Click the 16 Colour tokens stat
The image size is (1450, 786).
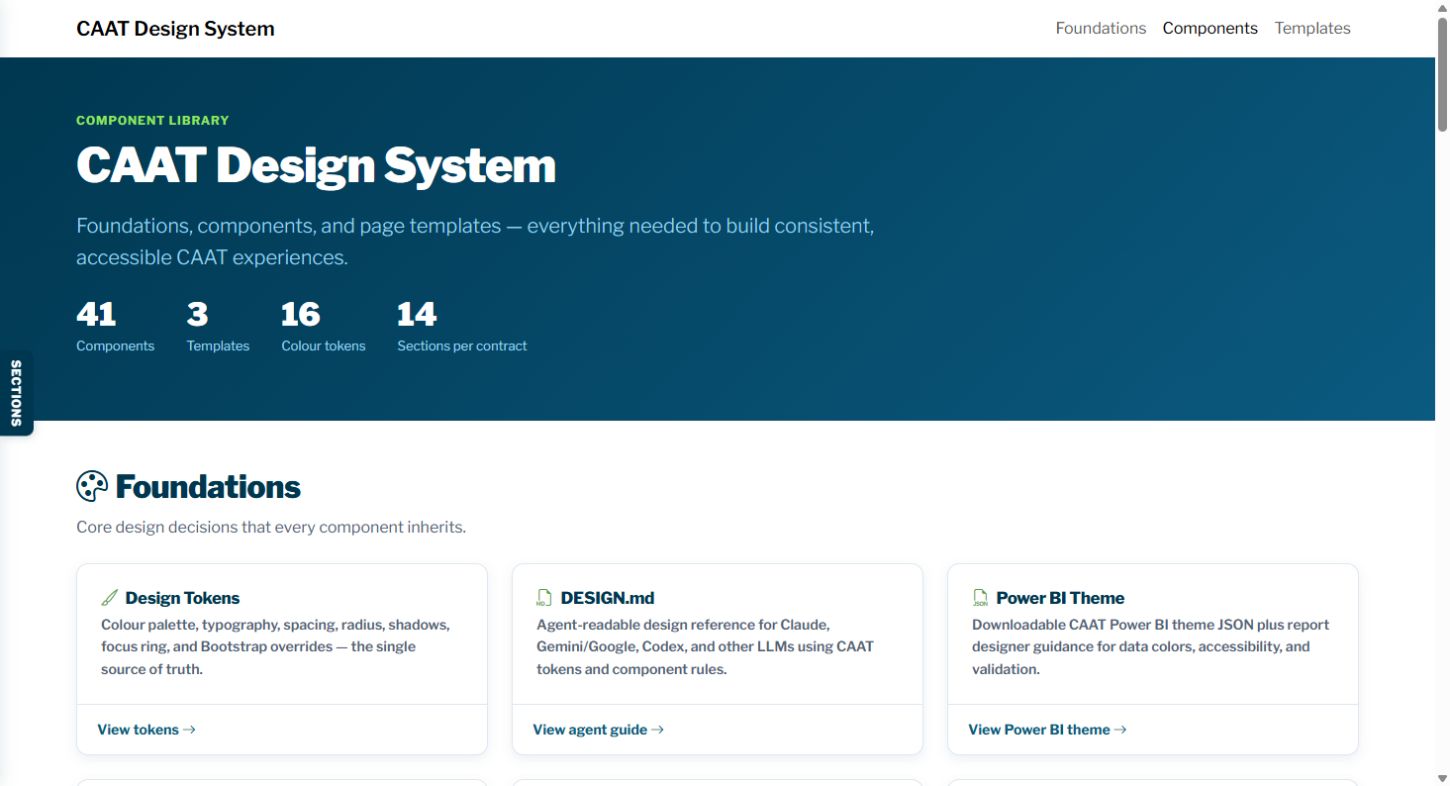[323, 327]
